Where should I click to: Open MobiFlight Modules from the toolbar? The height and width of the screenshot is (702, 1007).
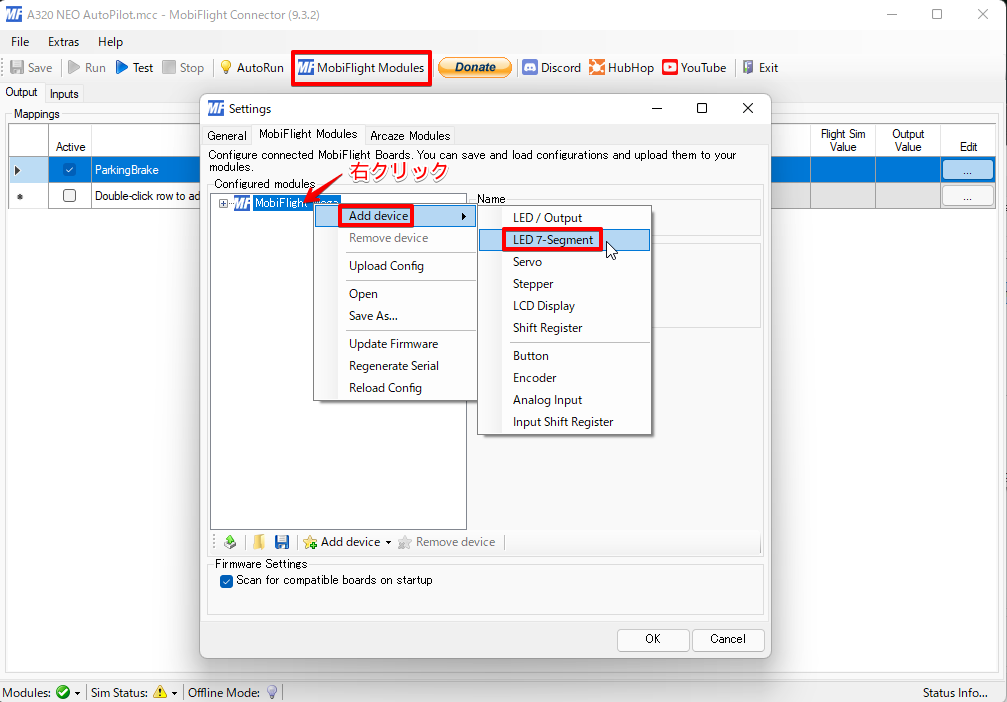tap(361, 67)
